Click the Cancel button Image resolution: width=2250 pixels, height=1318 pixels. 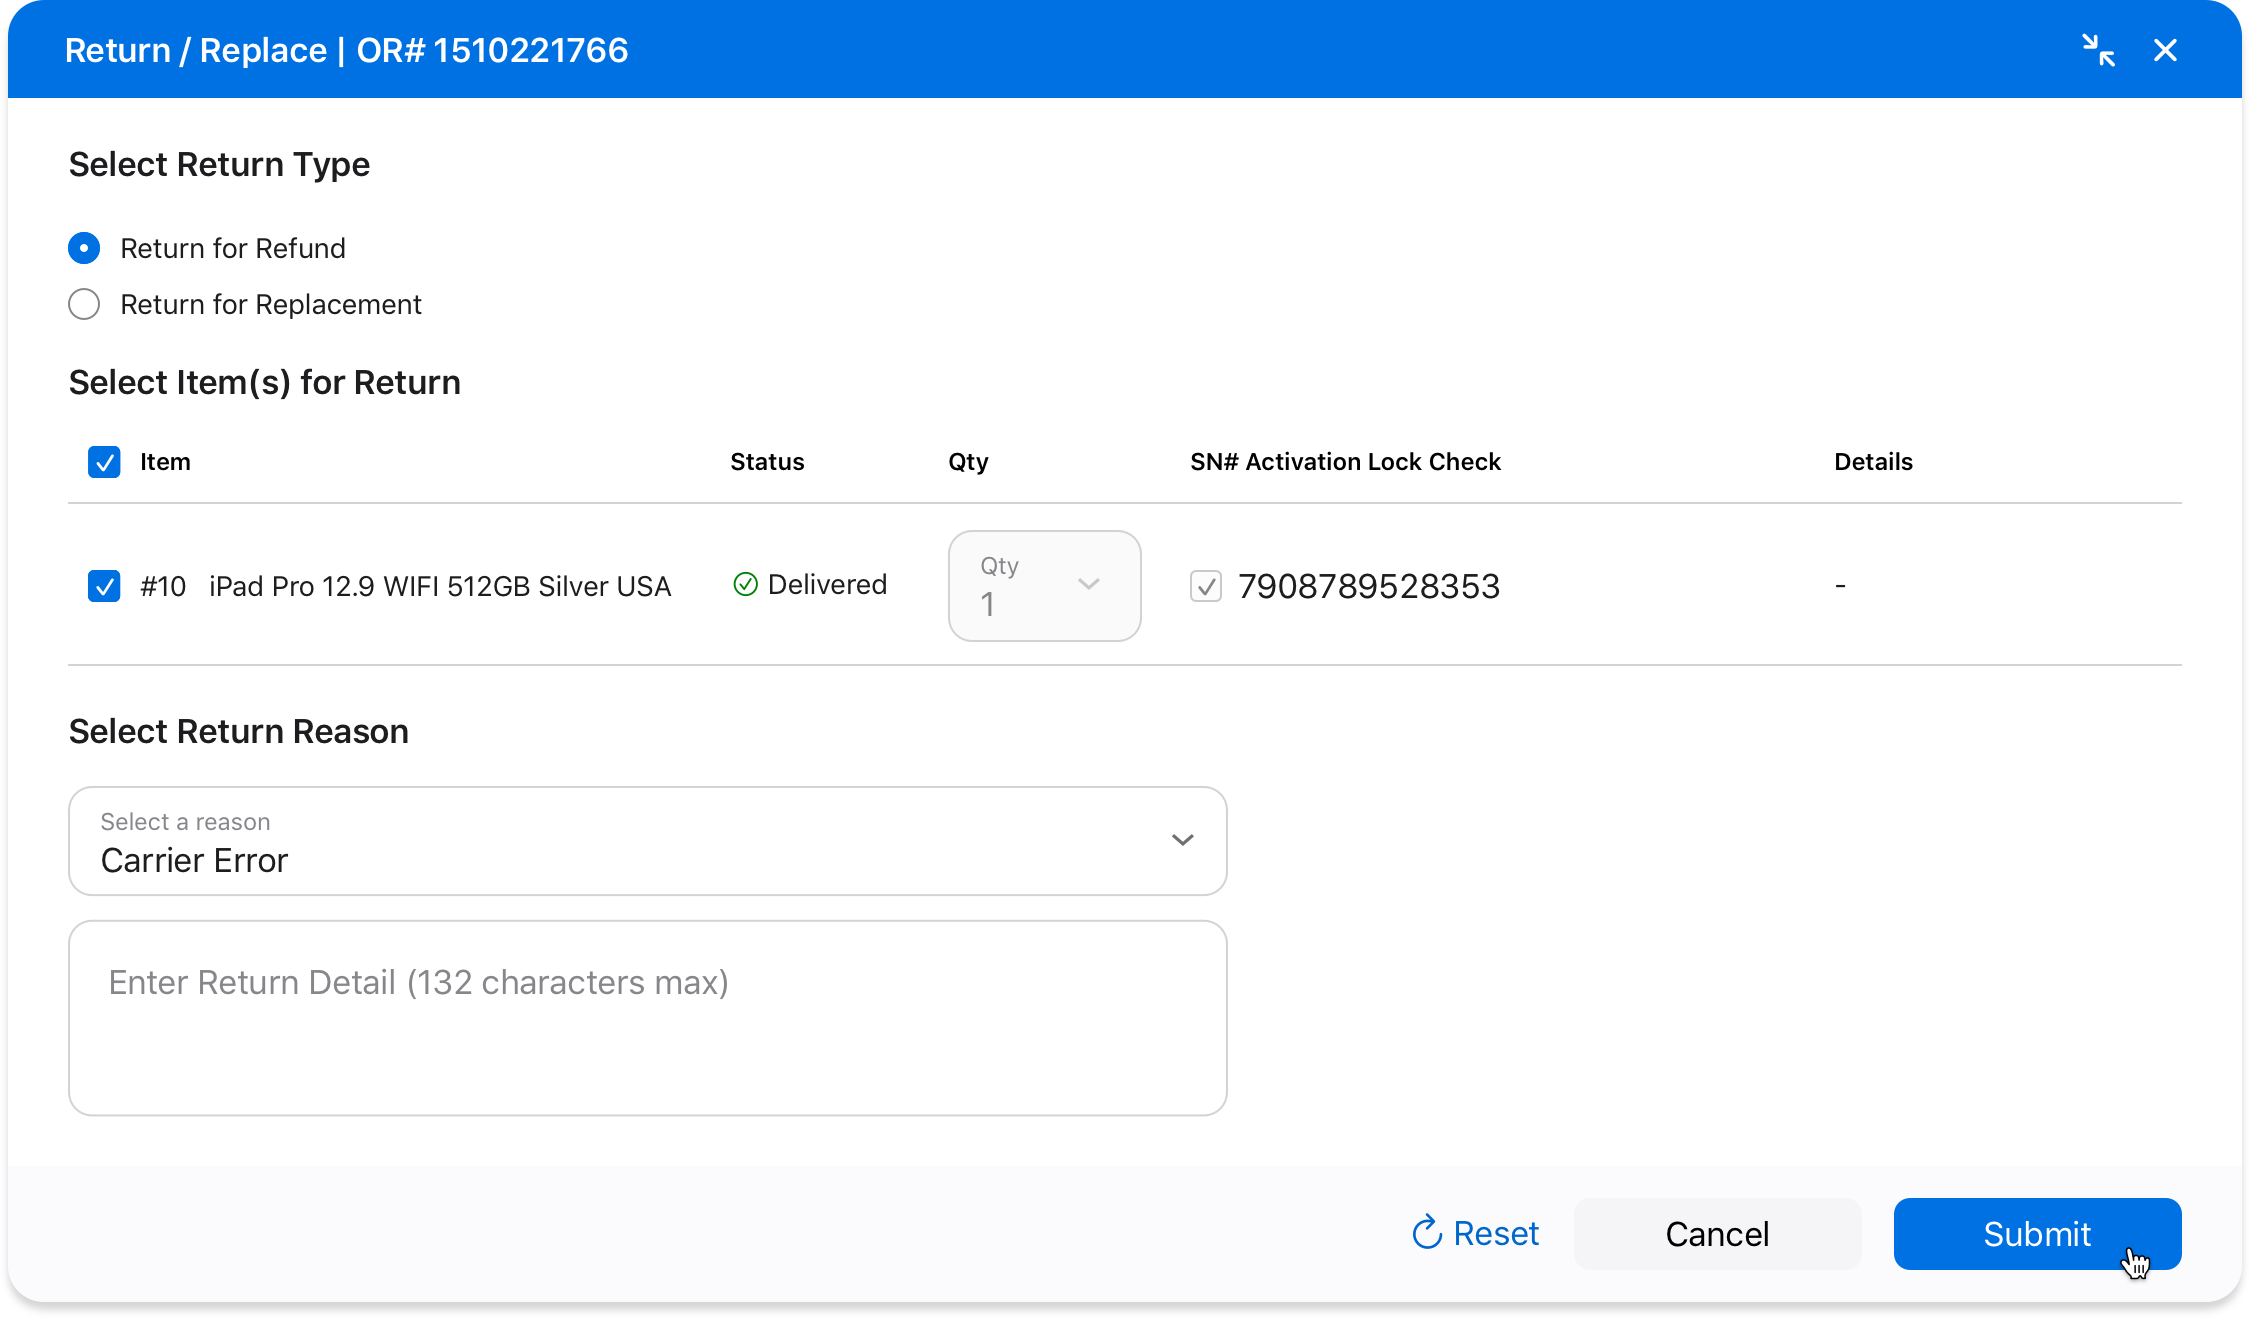(x=1717, y=1234)
